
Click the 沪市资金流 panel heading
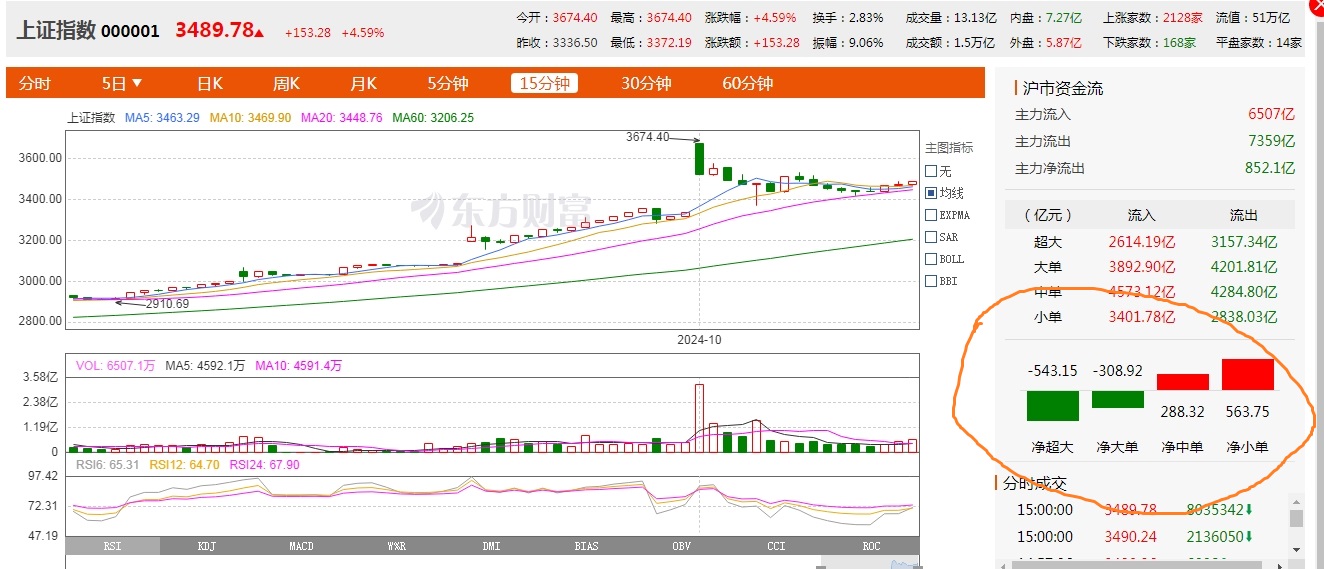pos(1063,89)
